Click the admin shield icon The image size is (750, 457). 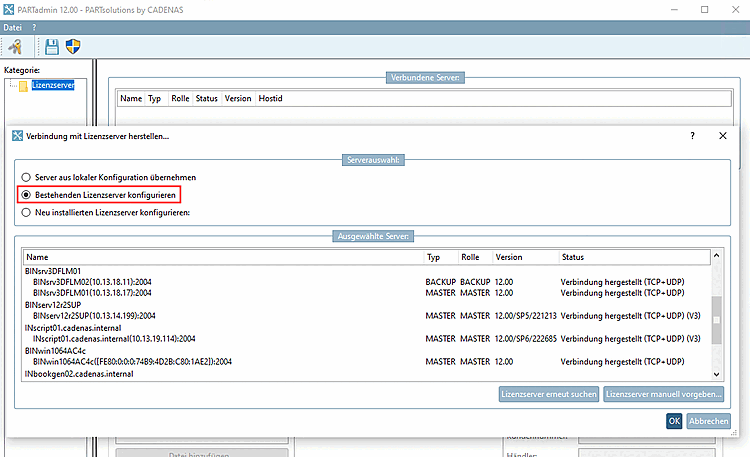(x=73, y=46)
